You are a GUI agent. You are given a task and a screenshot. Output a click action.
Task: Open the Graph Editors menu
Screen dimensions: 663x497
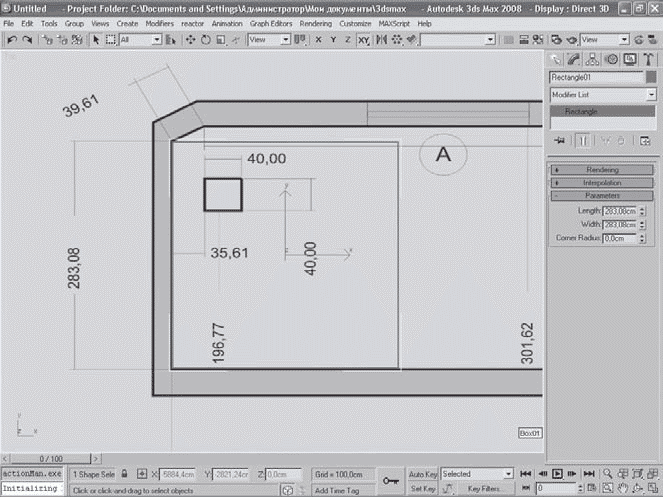(x=272, y=22)
